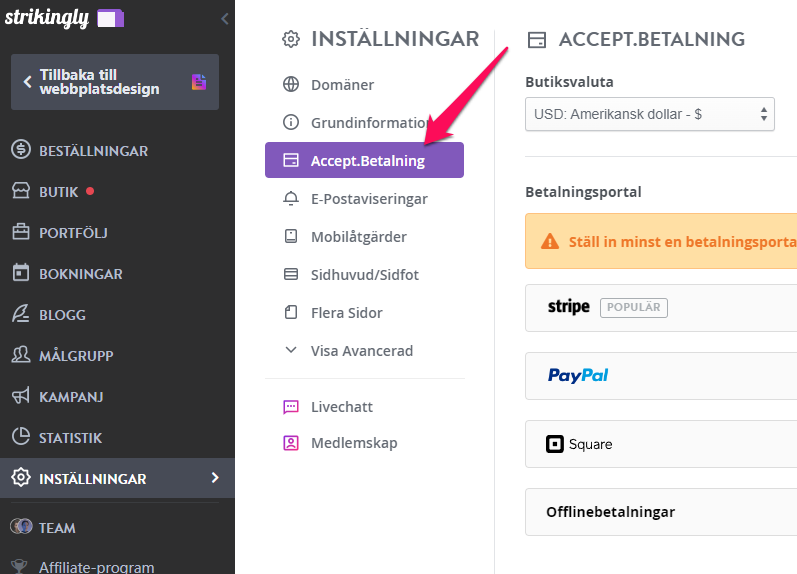Select the Stripe payment gateway
797x574 pixels.
pos(661,308)
